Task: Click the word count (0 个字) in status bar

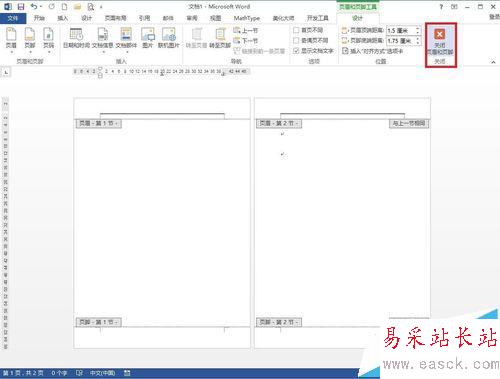Action: (x=59, y=373)
